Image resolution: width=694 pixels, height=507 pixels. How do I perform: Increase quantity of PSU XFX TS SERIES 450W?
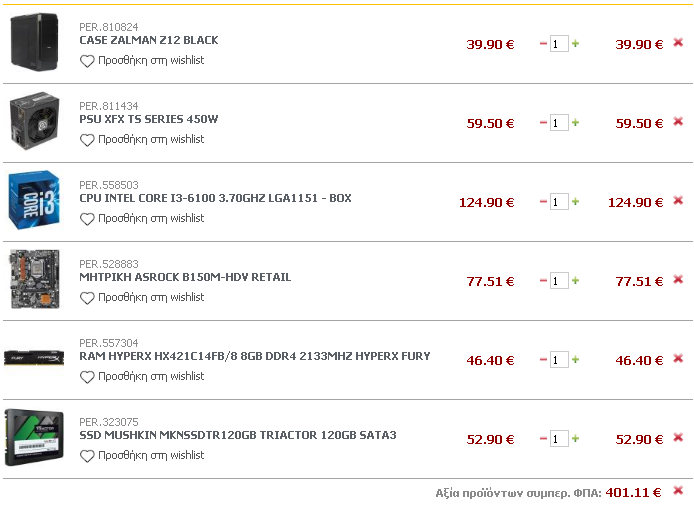pyautogui.click(x=575, y=122)
